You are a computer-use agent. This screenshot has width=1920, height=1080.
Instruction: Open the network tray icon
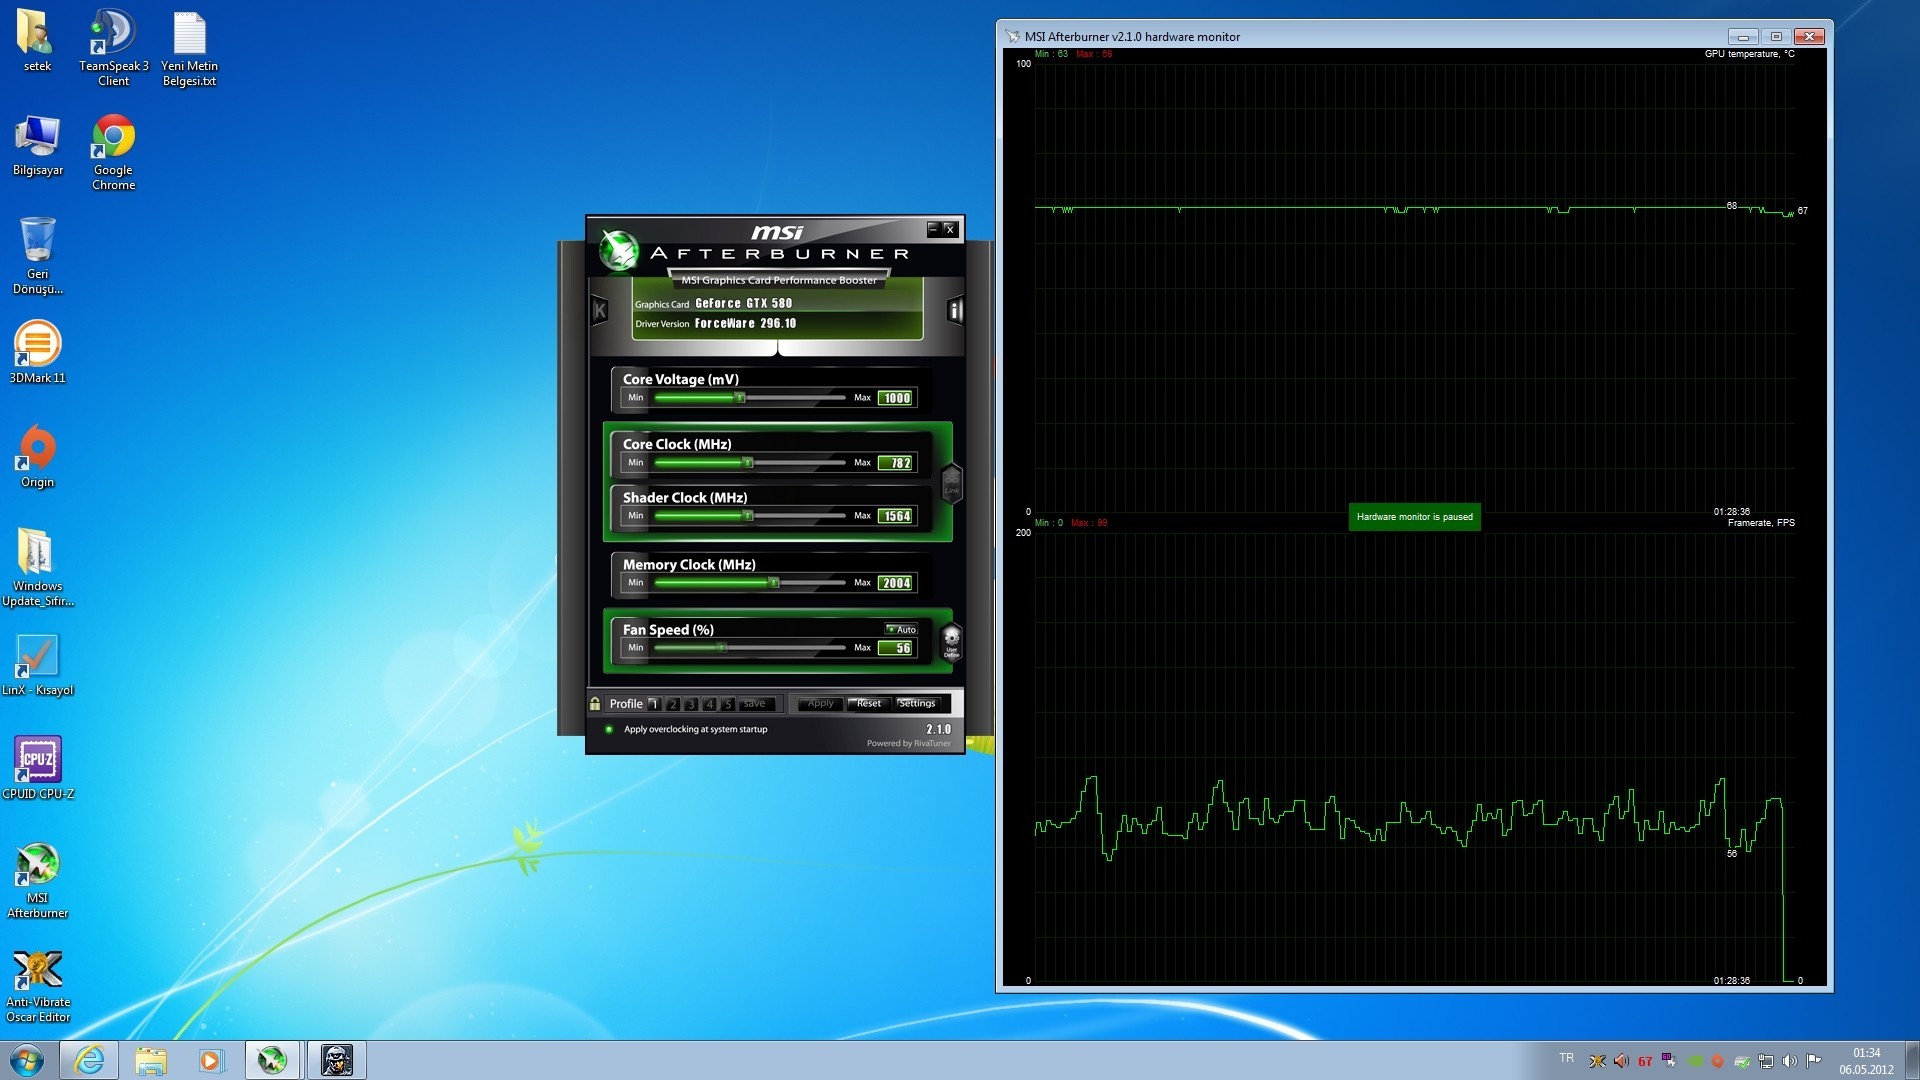(x=1766, y=1061)
